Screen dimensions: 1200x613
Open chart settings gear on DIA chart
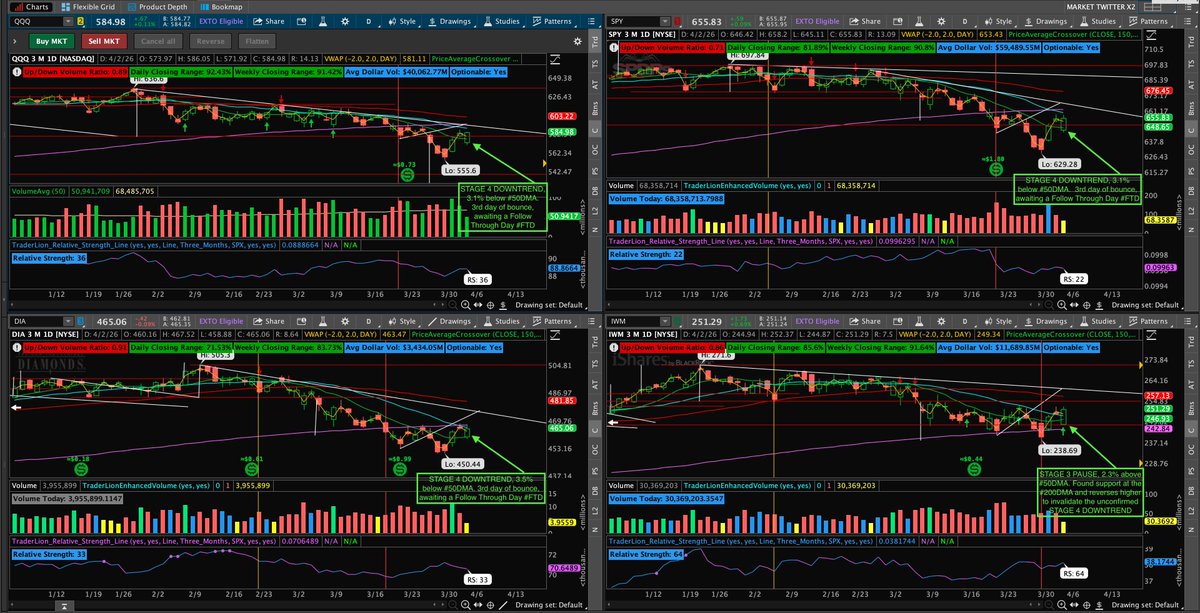[345, 321]
